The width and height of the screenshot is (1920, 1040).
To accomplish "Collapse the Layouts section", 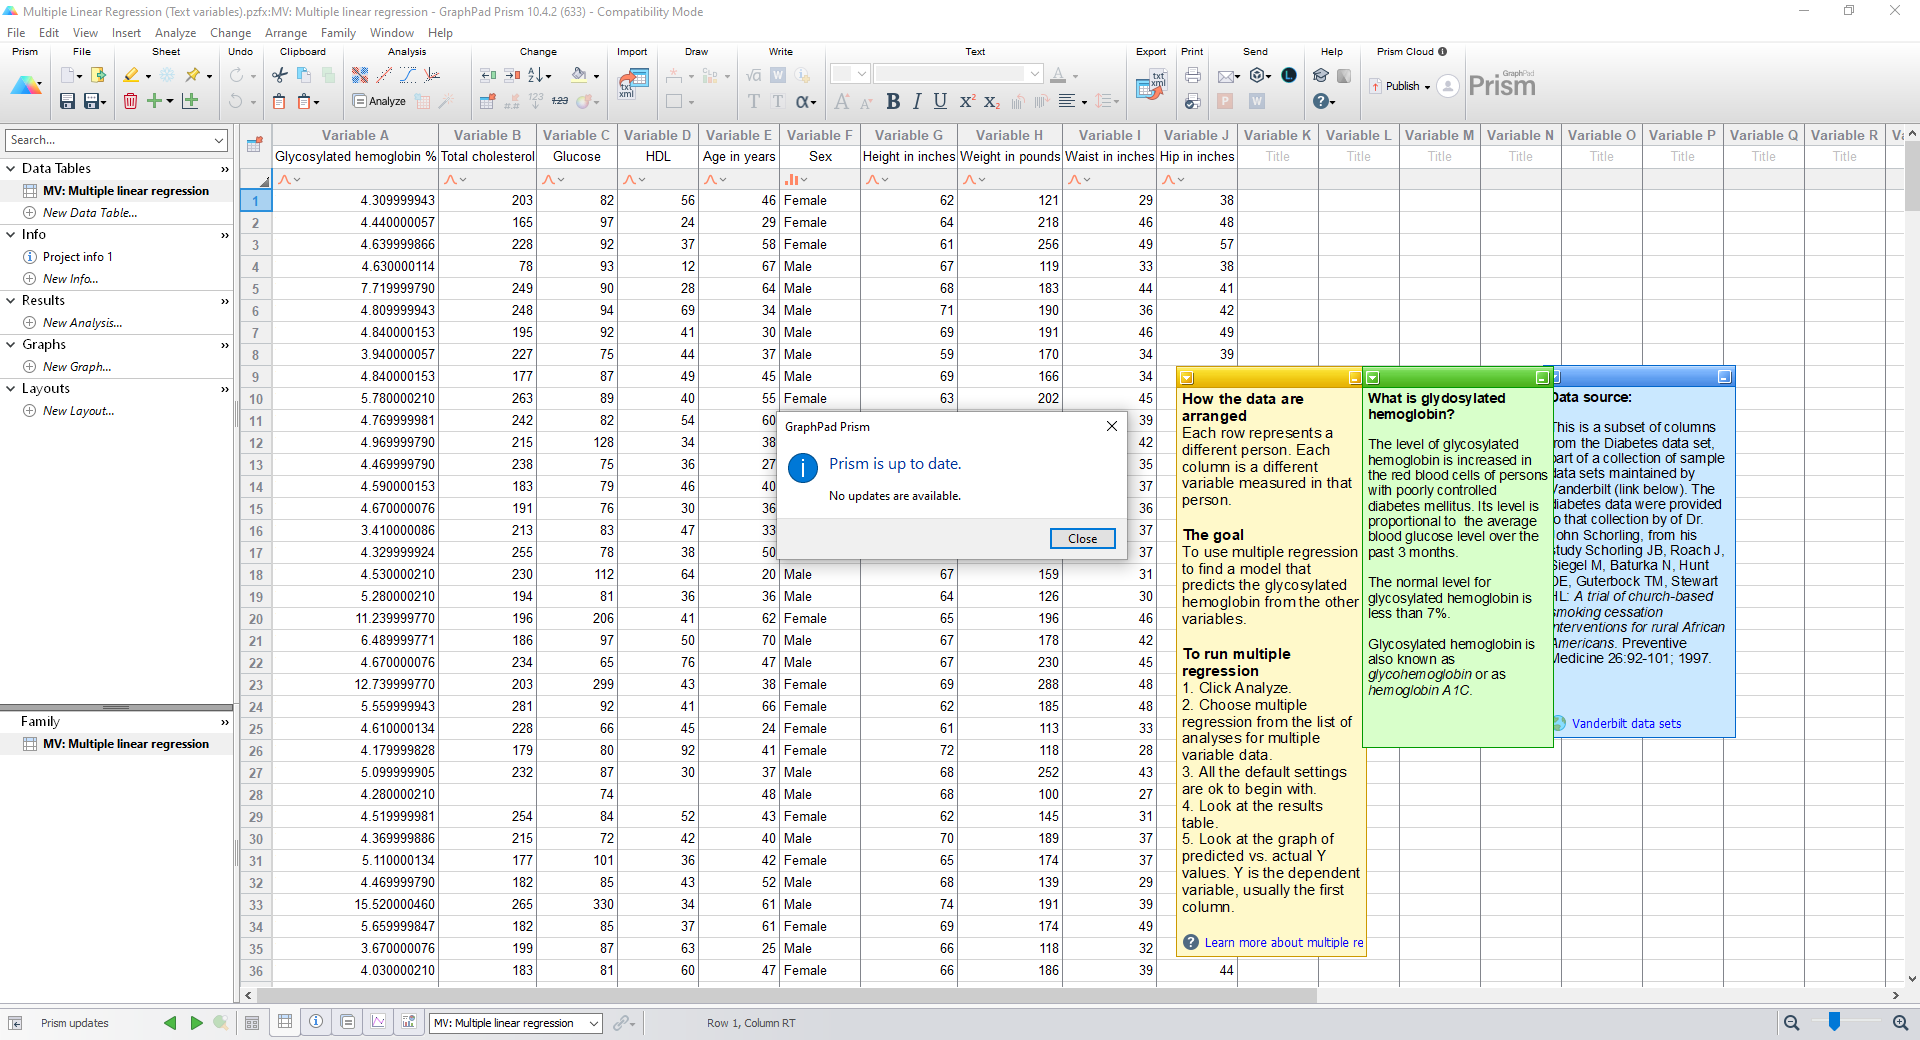I will pos(11,388).
